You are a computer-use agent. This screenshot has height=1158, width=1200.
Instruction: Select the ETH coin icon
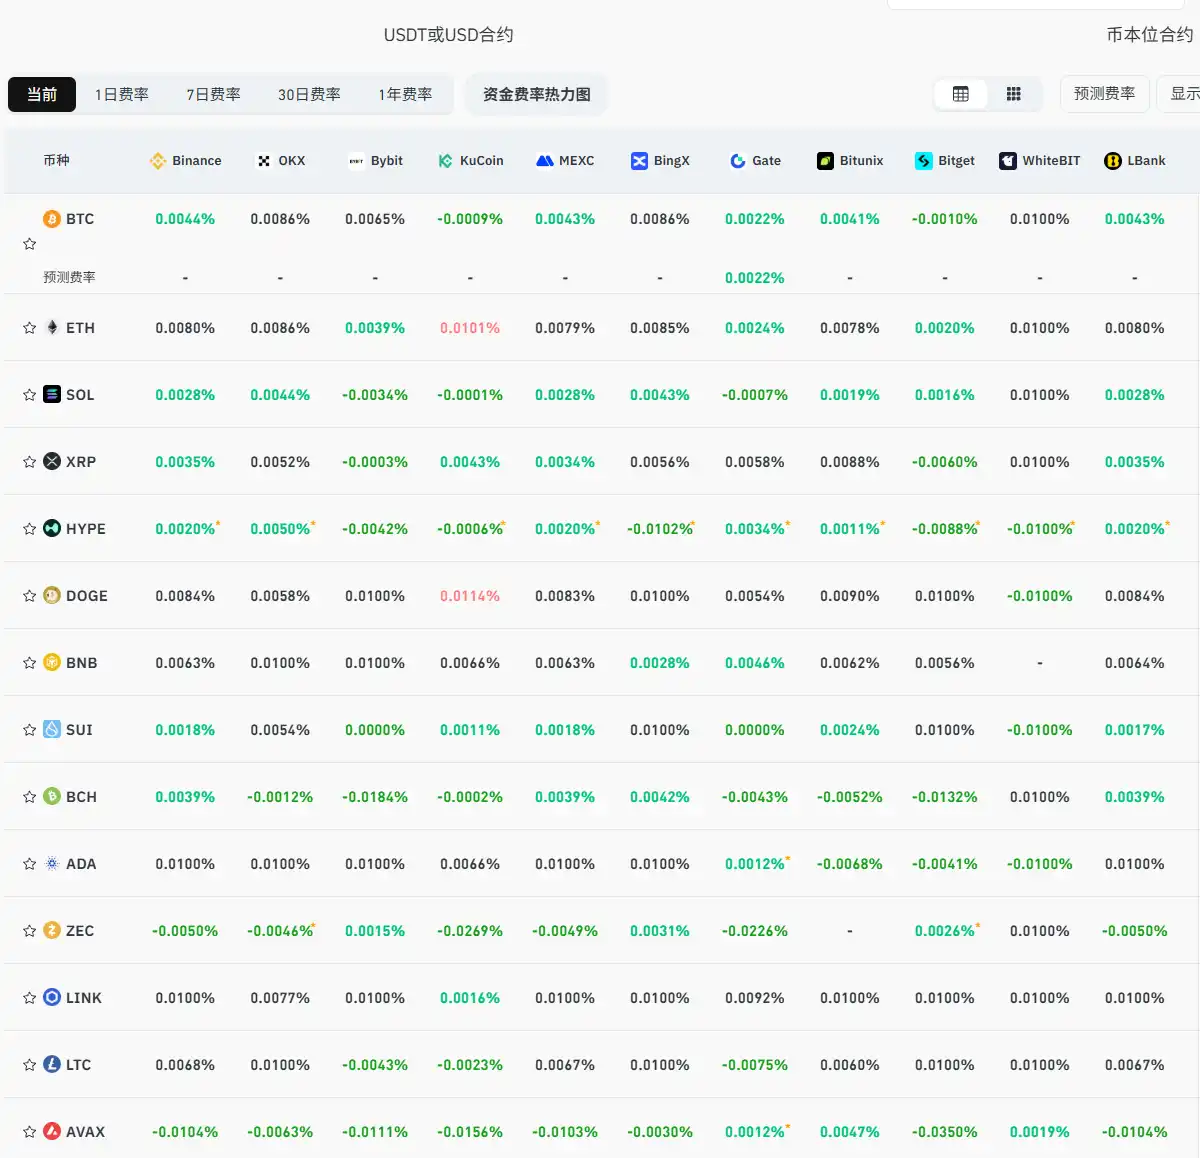pyautogui.click(x=51, y=327)
